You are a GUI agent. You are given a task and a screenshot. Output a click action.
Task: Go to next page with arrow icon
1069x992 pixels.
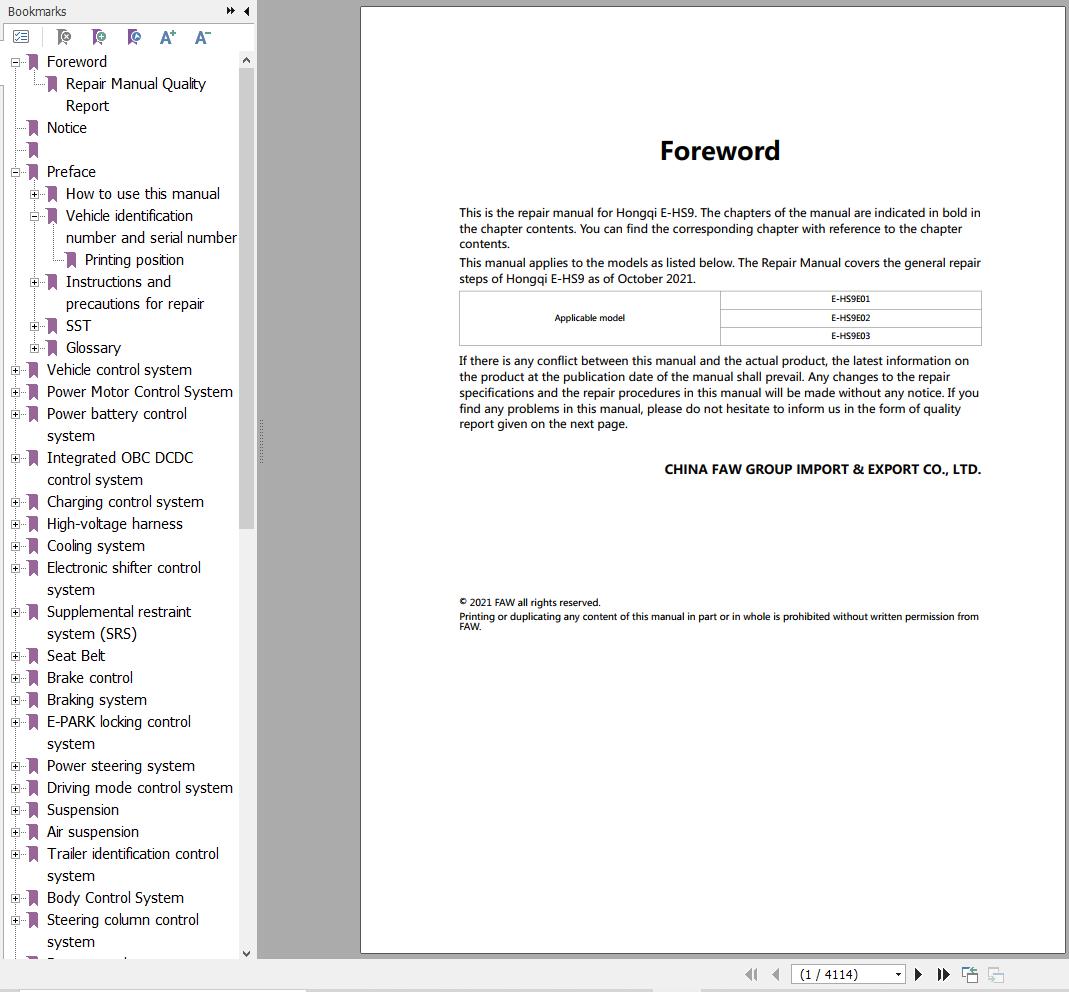[918, 974]
